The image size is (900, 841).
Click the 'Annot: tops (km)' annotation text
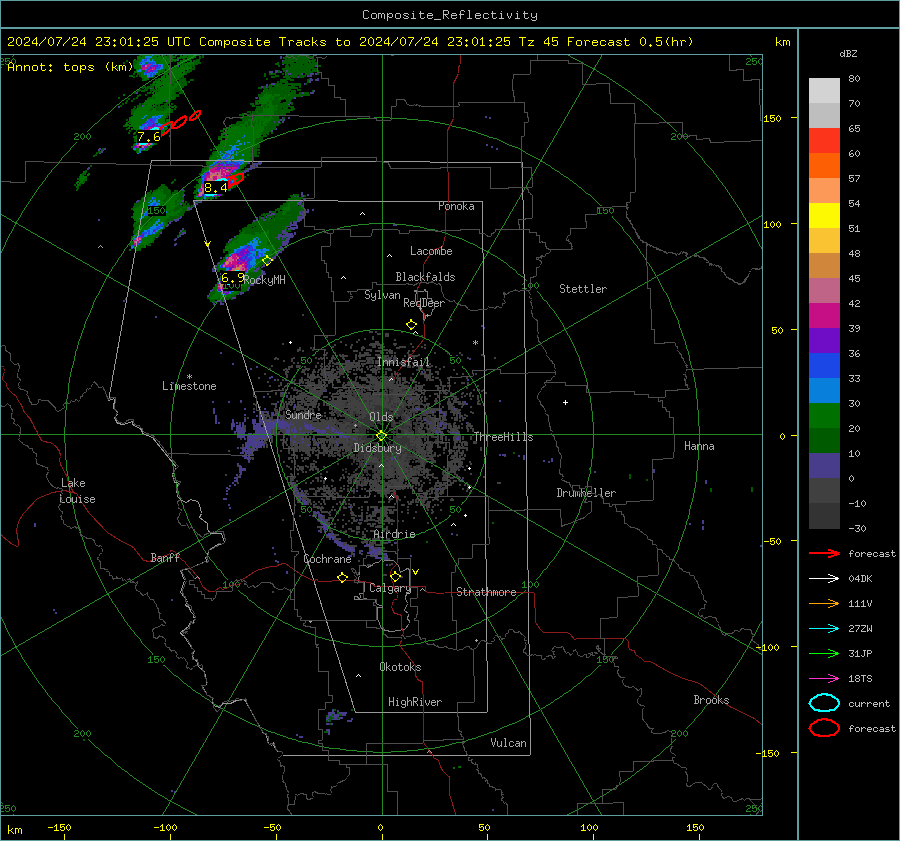[70, 67]
